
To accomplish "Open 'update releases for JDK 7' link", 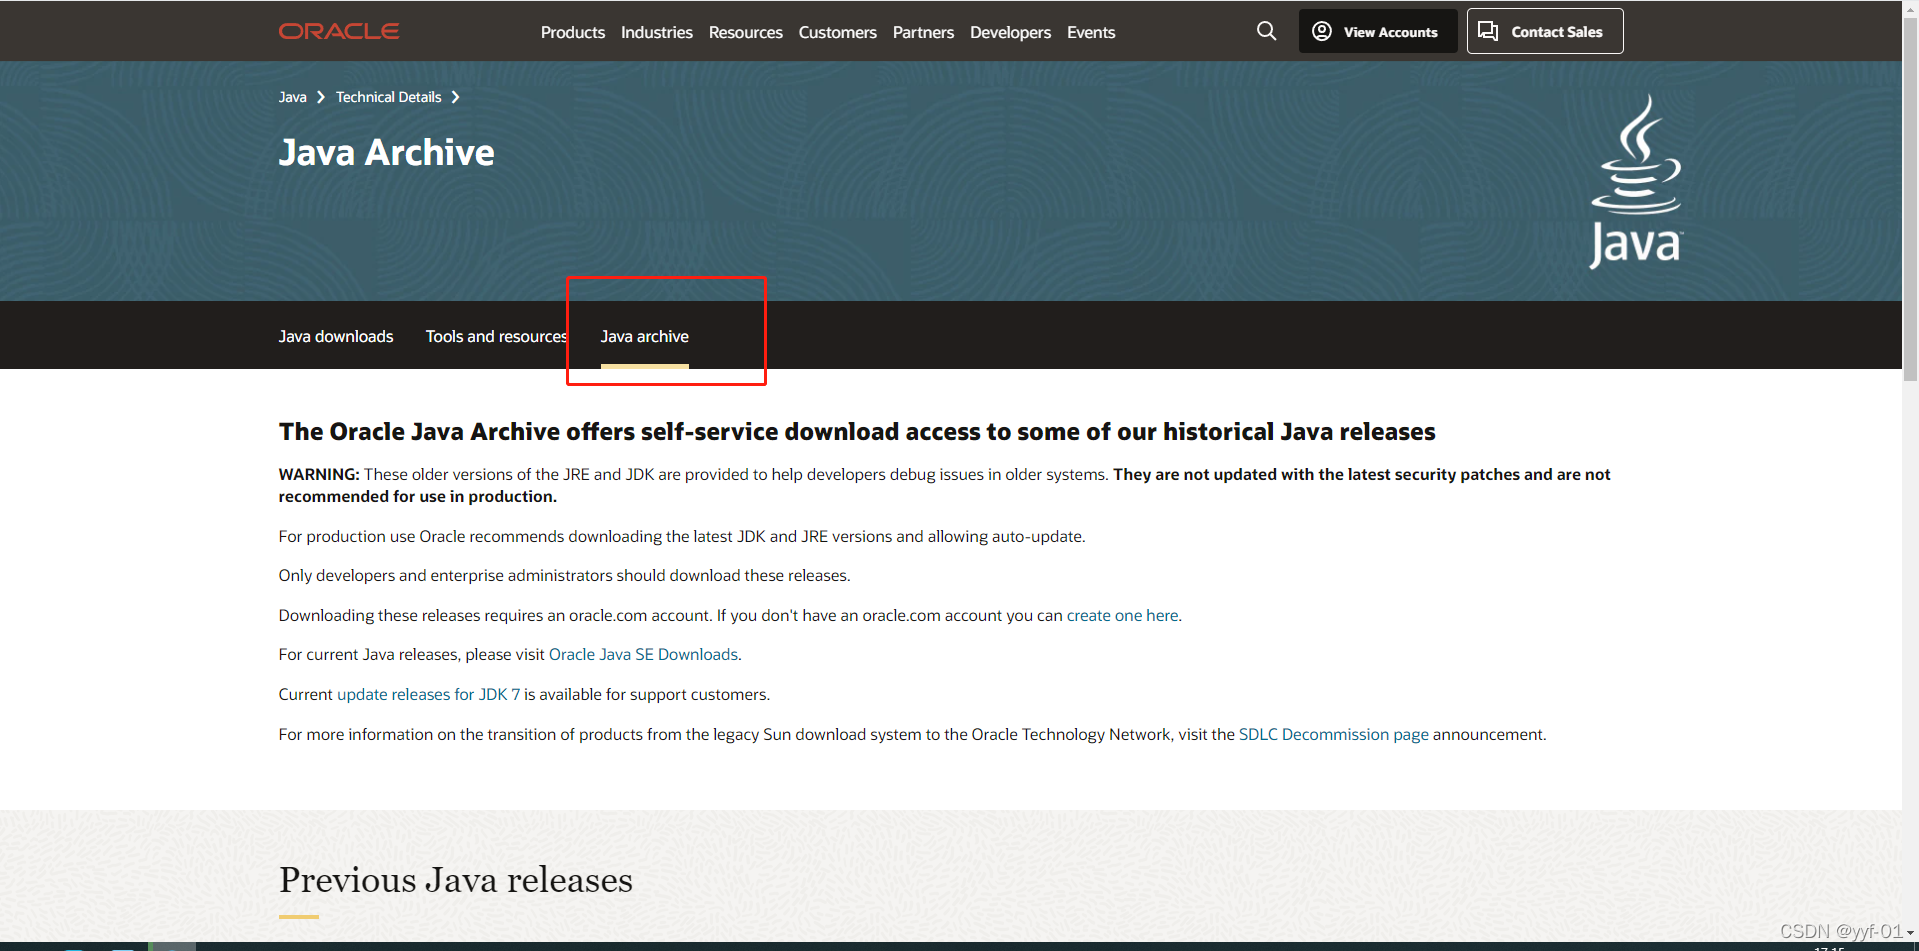I will coord(428,694).
